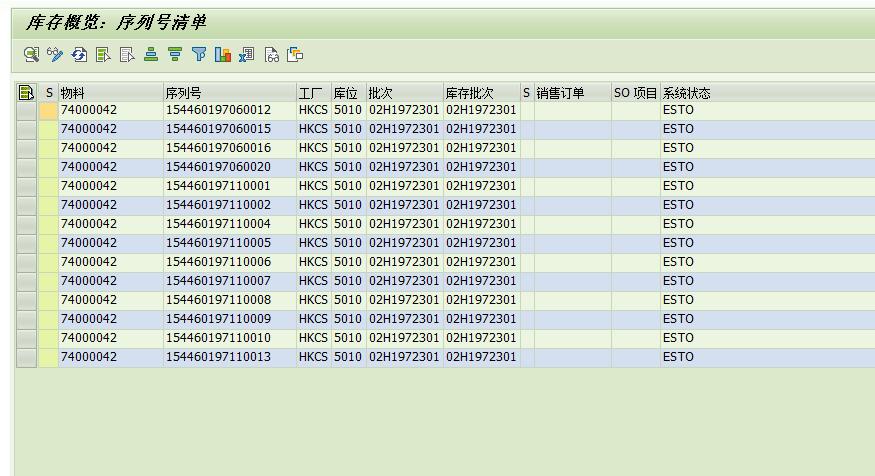Click the 销售订单 column header
Image resolution: width=875 pixels, height=476 pixels.
[573, 93]
